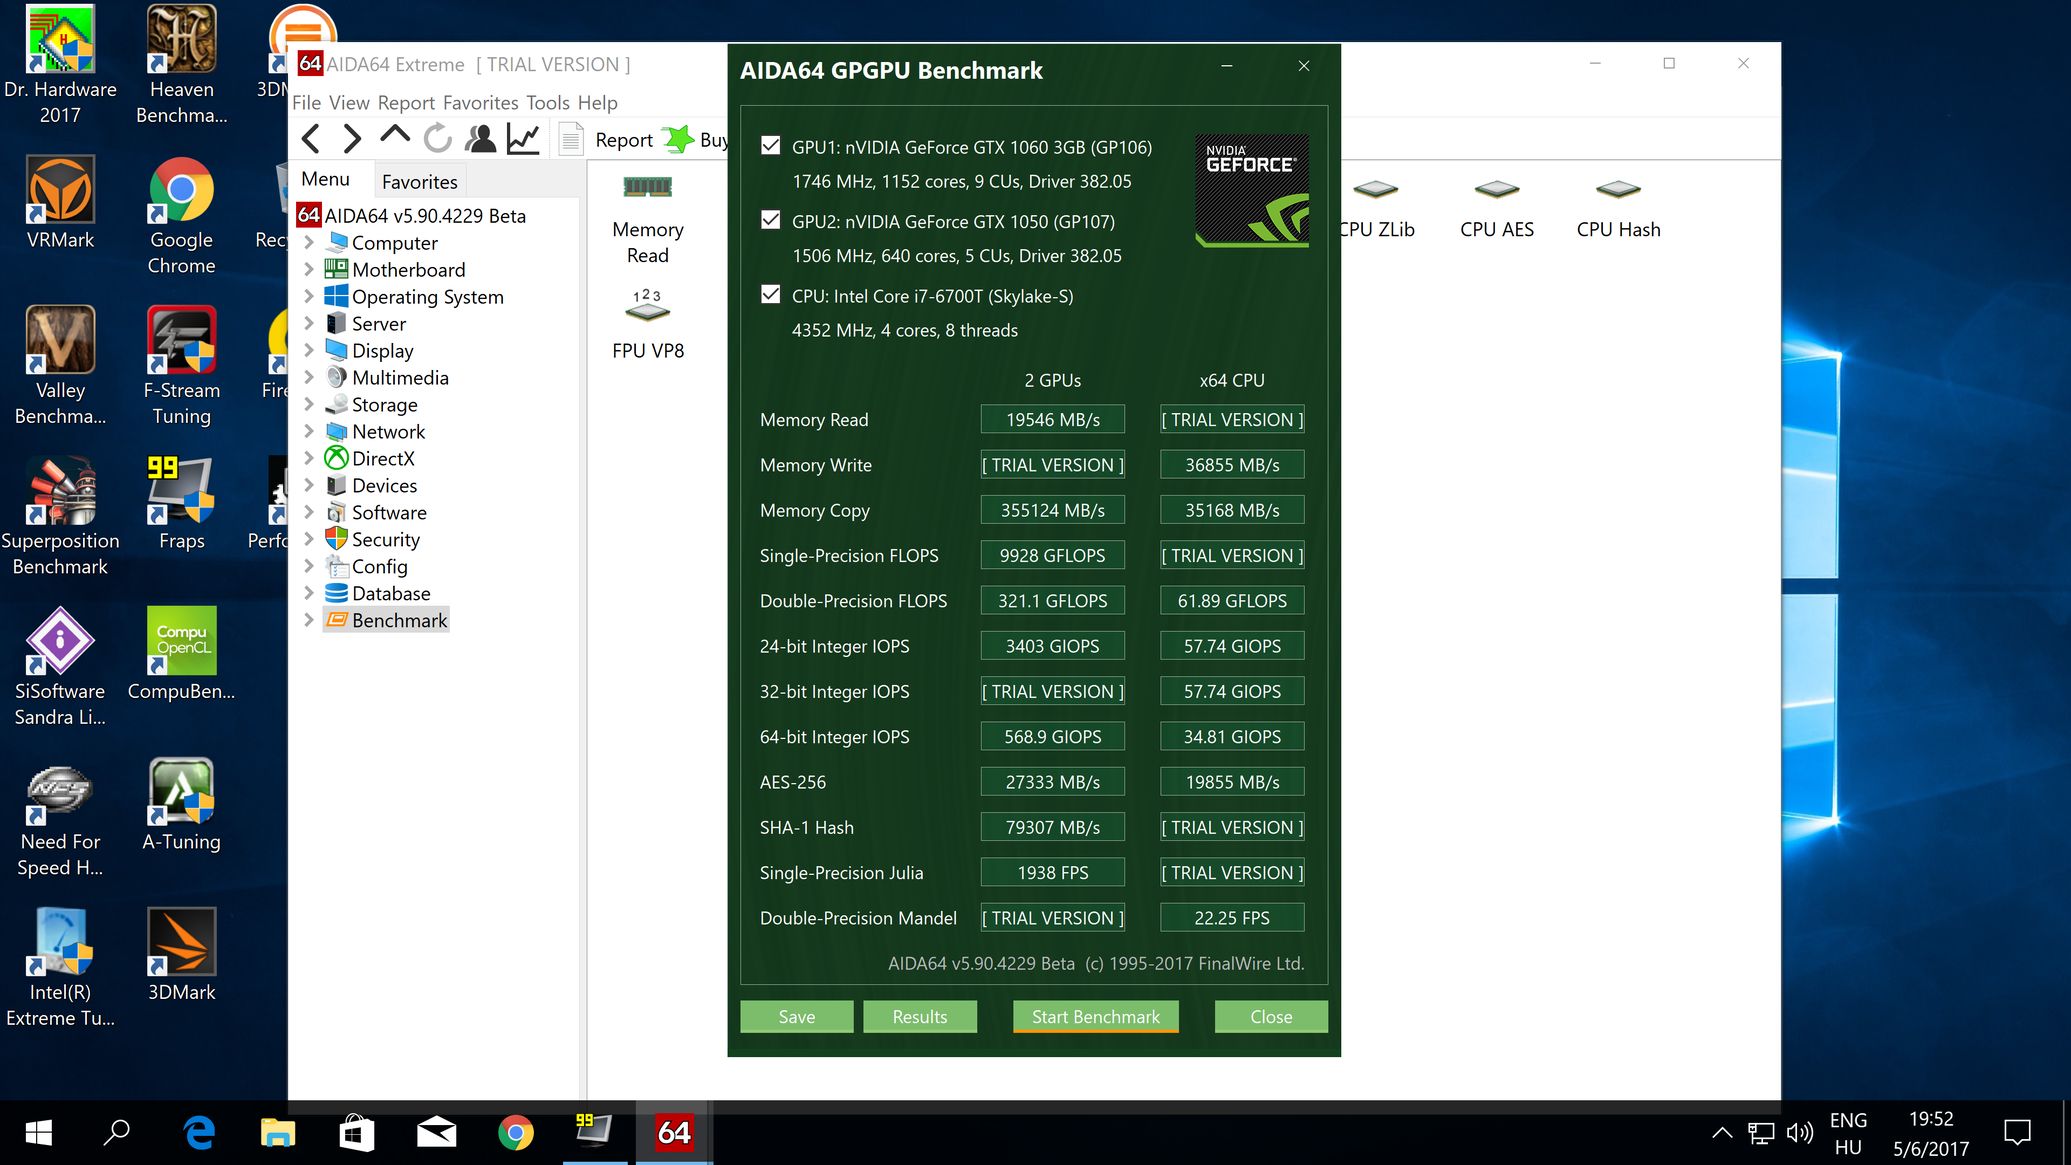Open the Report menu in menu bar

406,102
